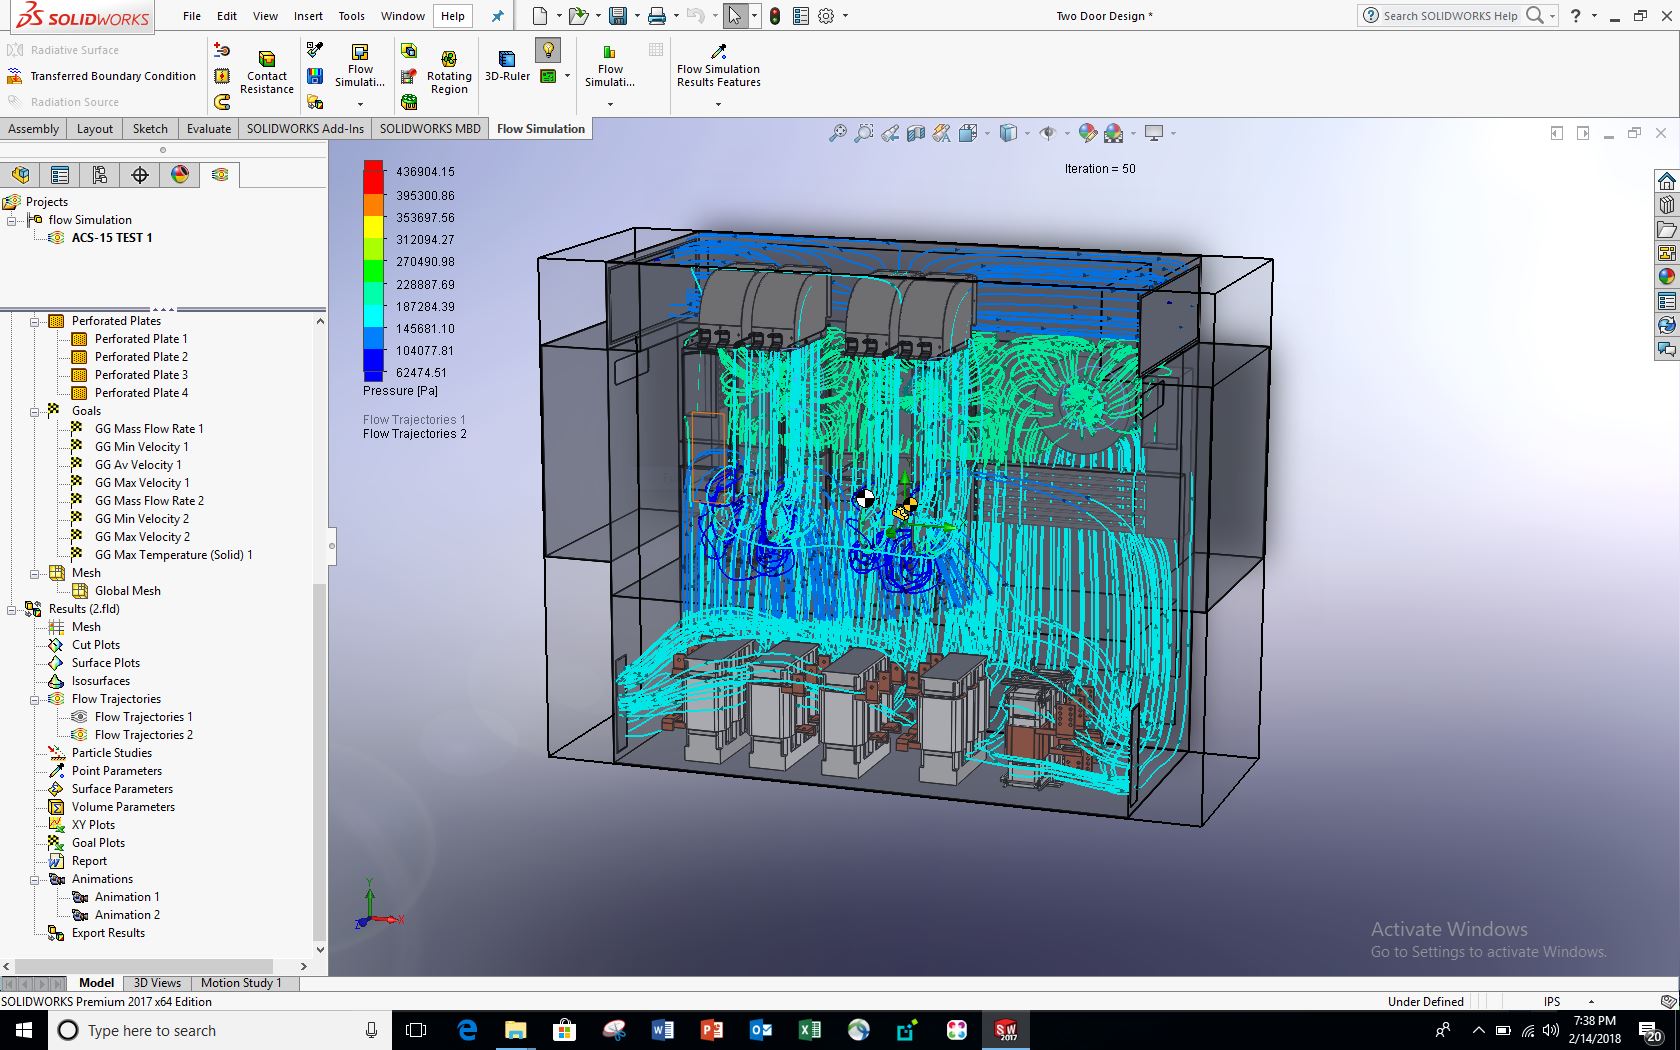Viewport: 1680px width, 1050px height.
Task: Click the Contact Resistance tool icon
Action: [266, 58]
